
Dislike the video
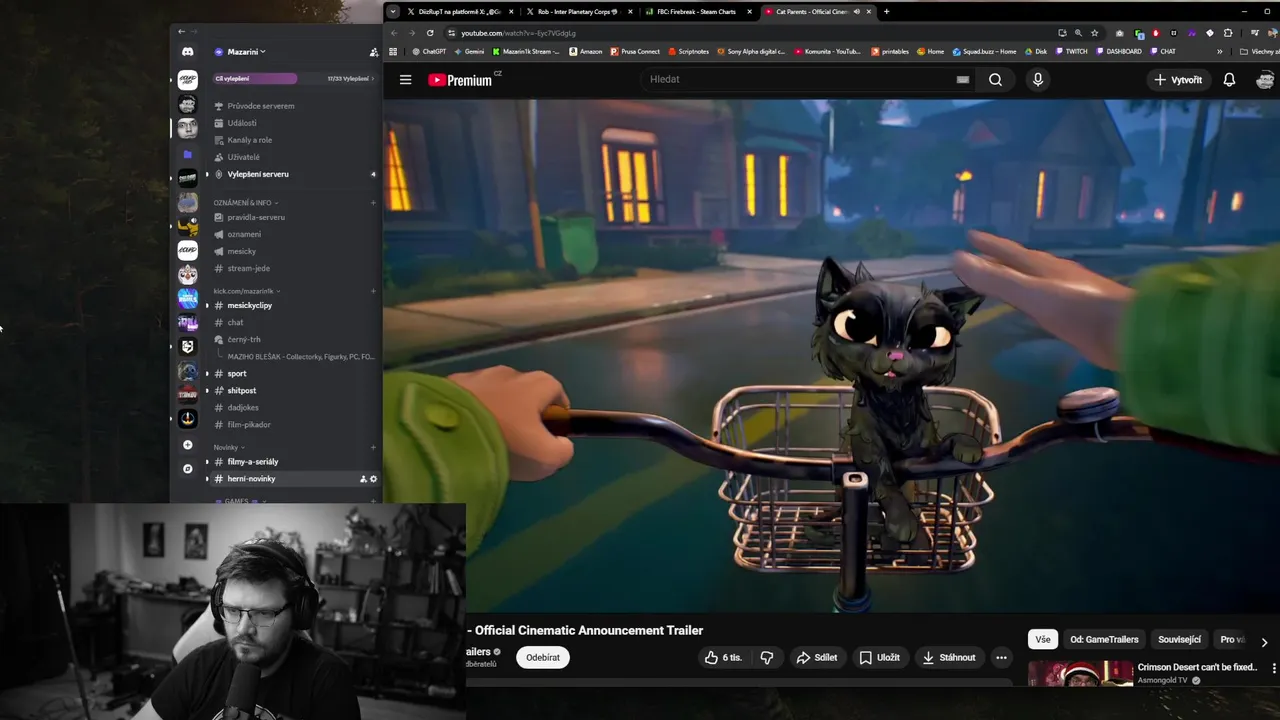pos(767,657)
